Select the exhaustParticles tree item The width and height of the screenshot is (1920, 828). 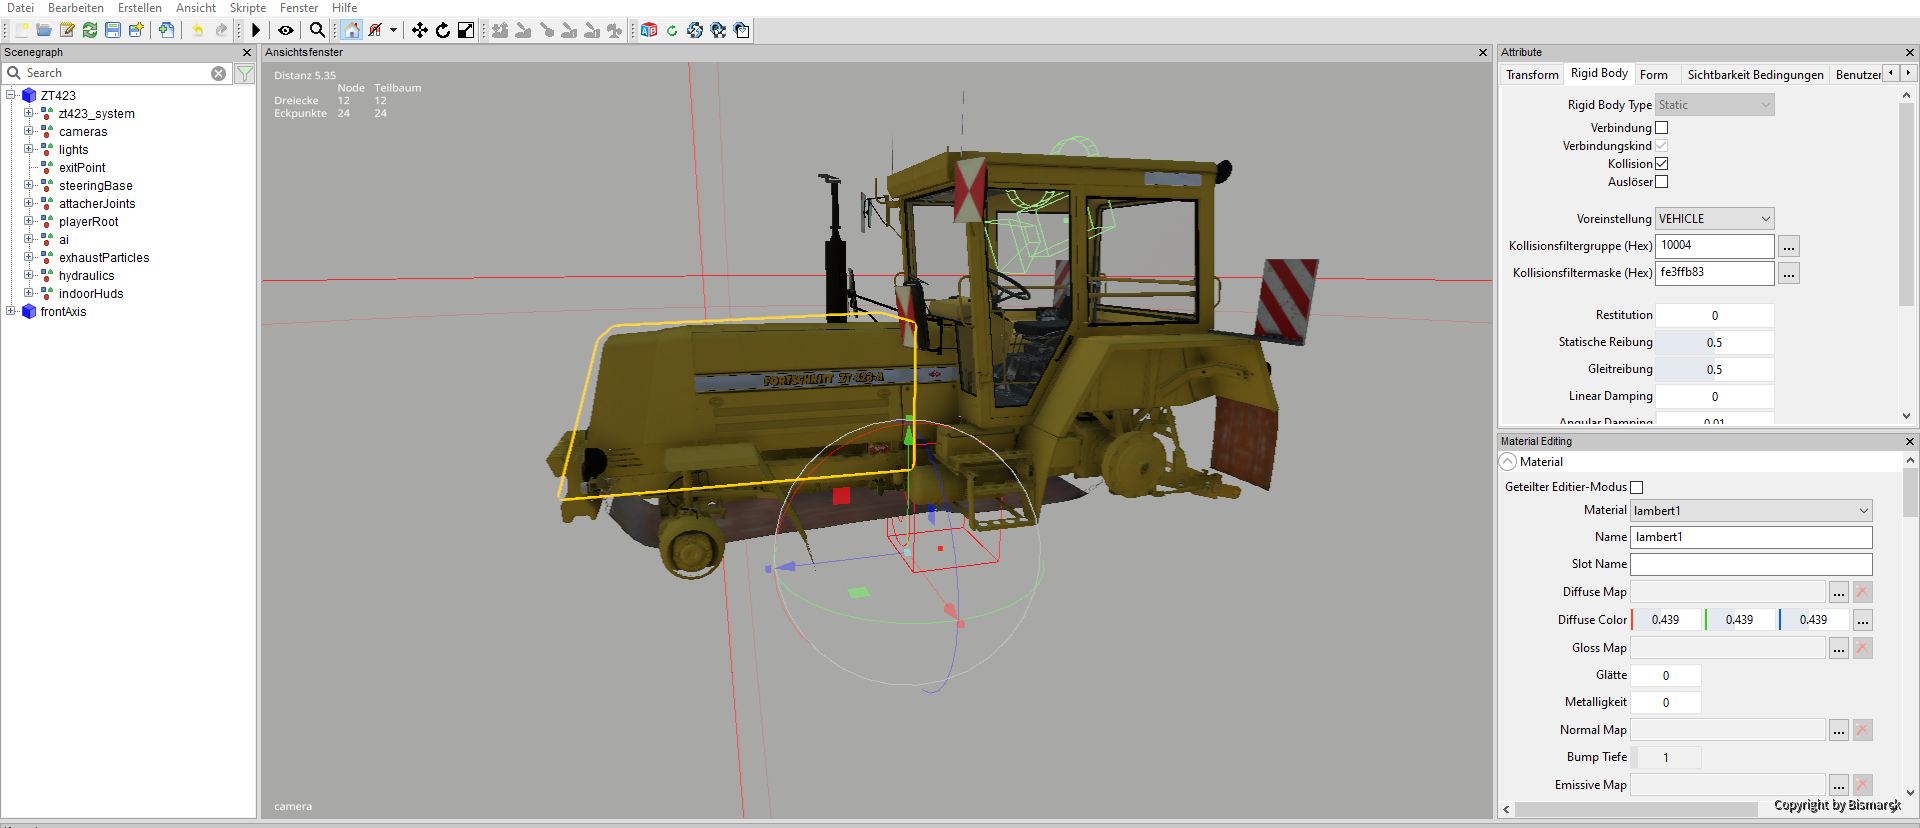[104, 257]
